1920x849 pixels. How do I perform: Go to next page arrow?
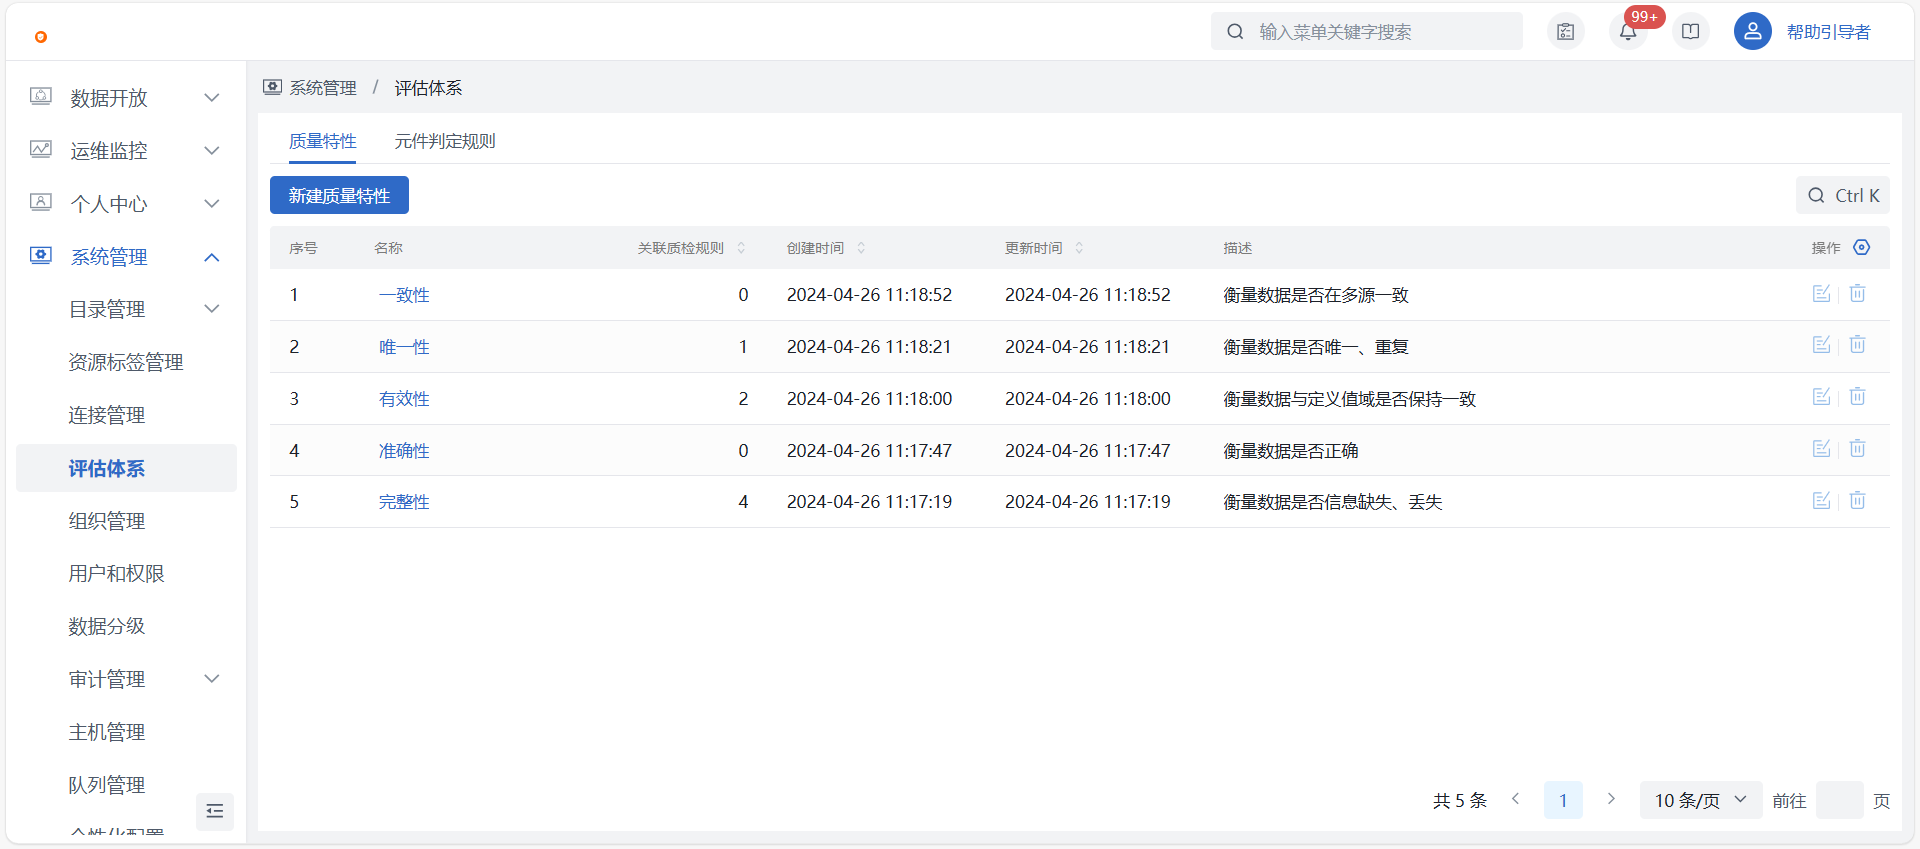coord(1611,799)
